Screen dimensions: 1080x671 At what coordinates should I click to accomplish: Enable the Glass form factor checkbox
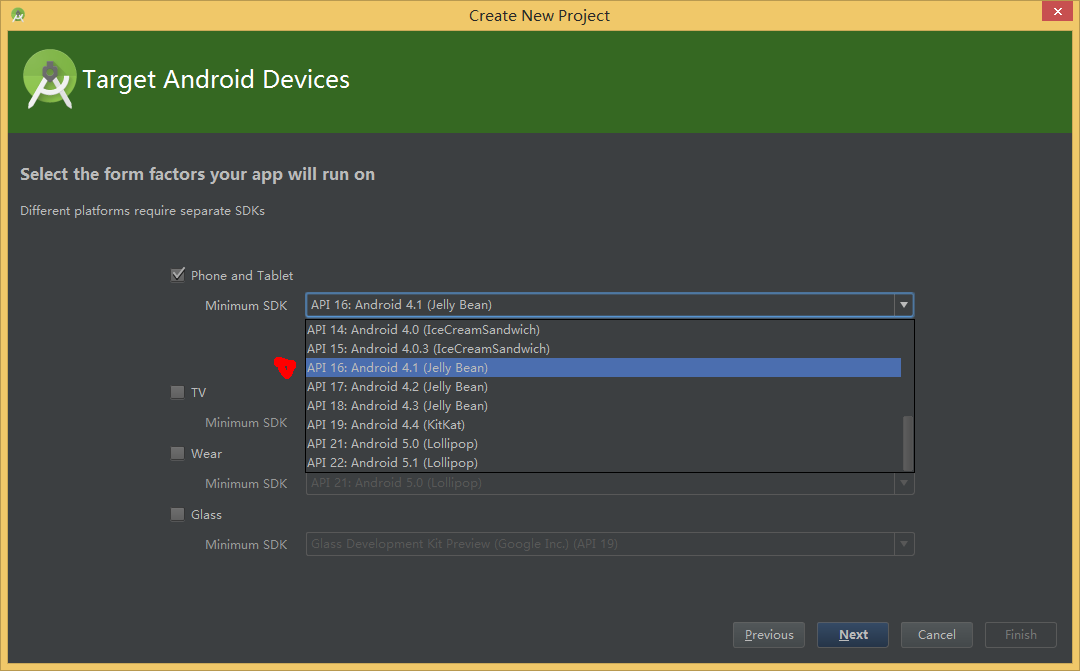pyautogui.click(x=178, y=514)
